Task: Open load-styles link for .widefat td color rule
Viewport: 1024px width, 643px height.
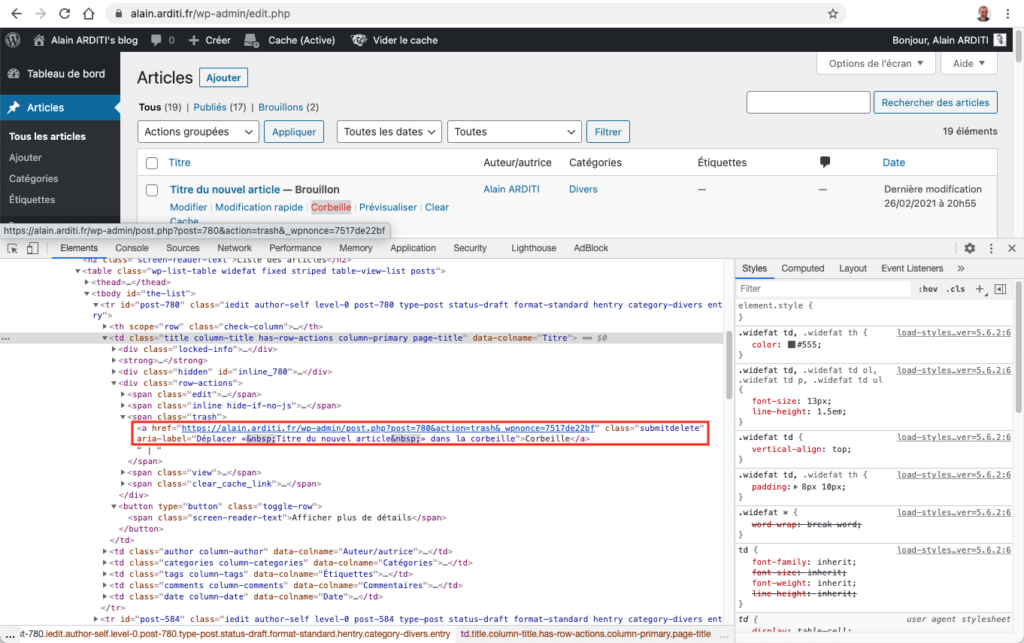Action: pyautogui.click(x=953, y=333)
